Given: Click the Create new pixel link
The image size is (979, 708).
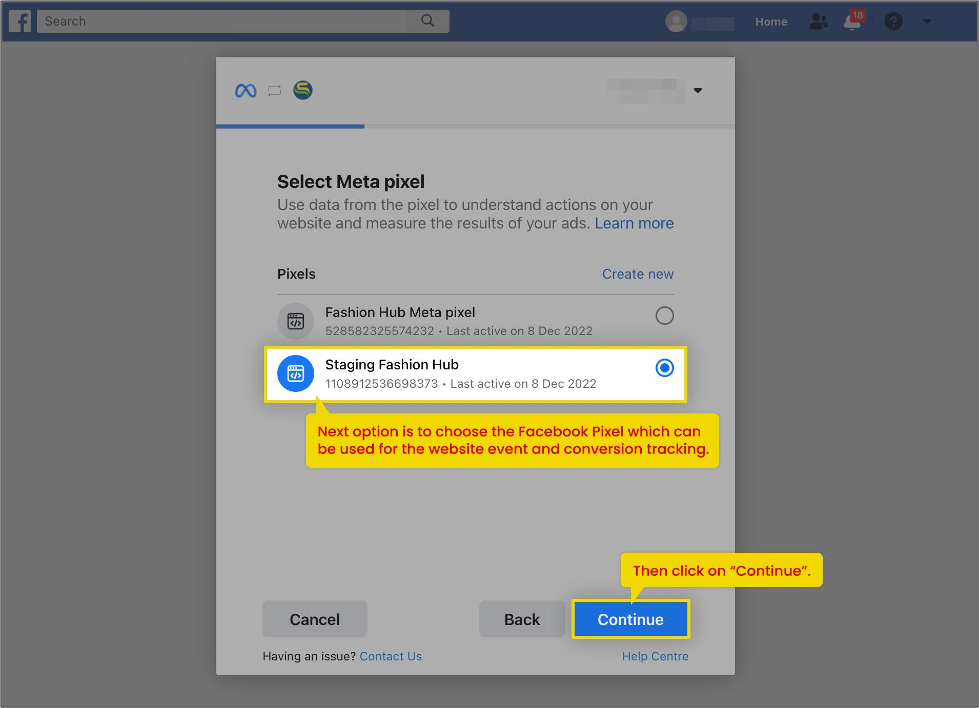Looking at the screenshot, I should pyautogui.click(x=637, y=274).
